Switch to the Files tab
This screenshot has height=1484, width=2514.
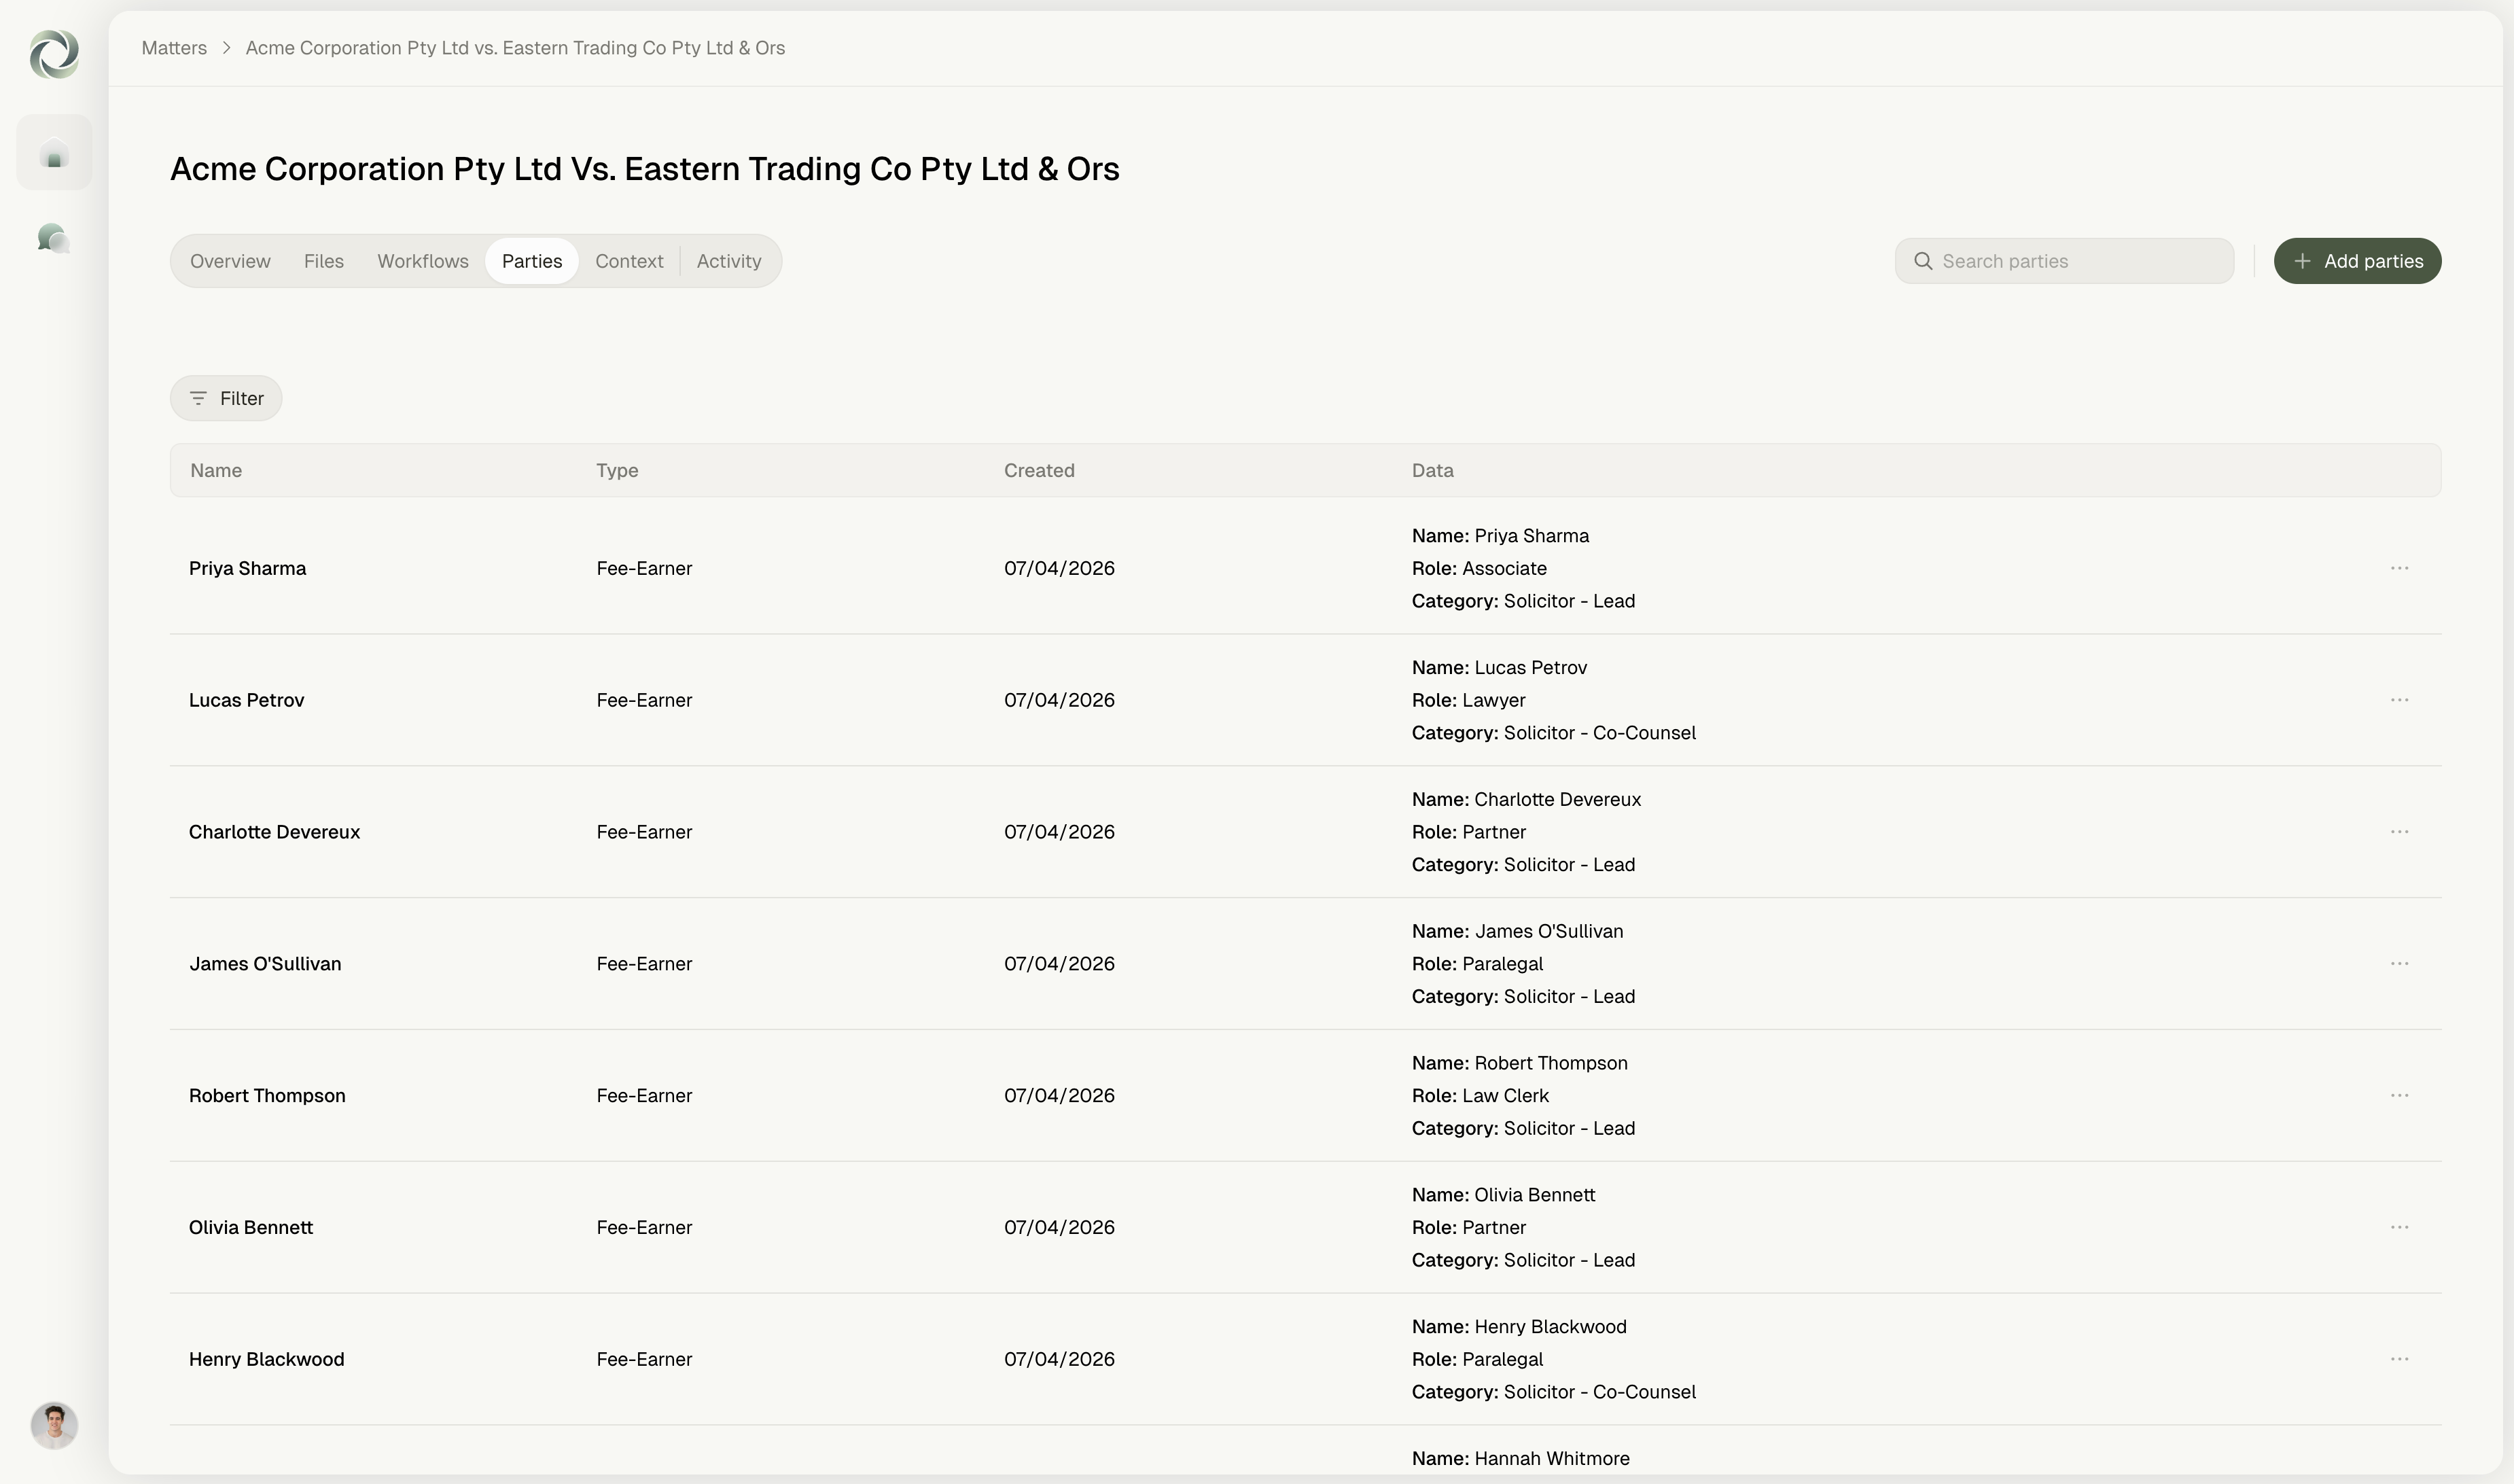(x=324, y=261)
